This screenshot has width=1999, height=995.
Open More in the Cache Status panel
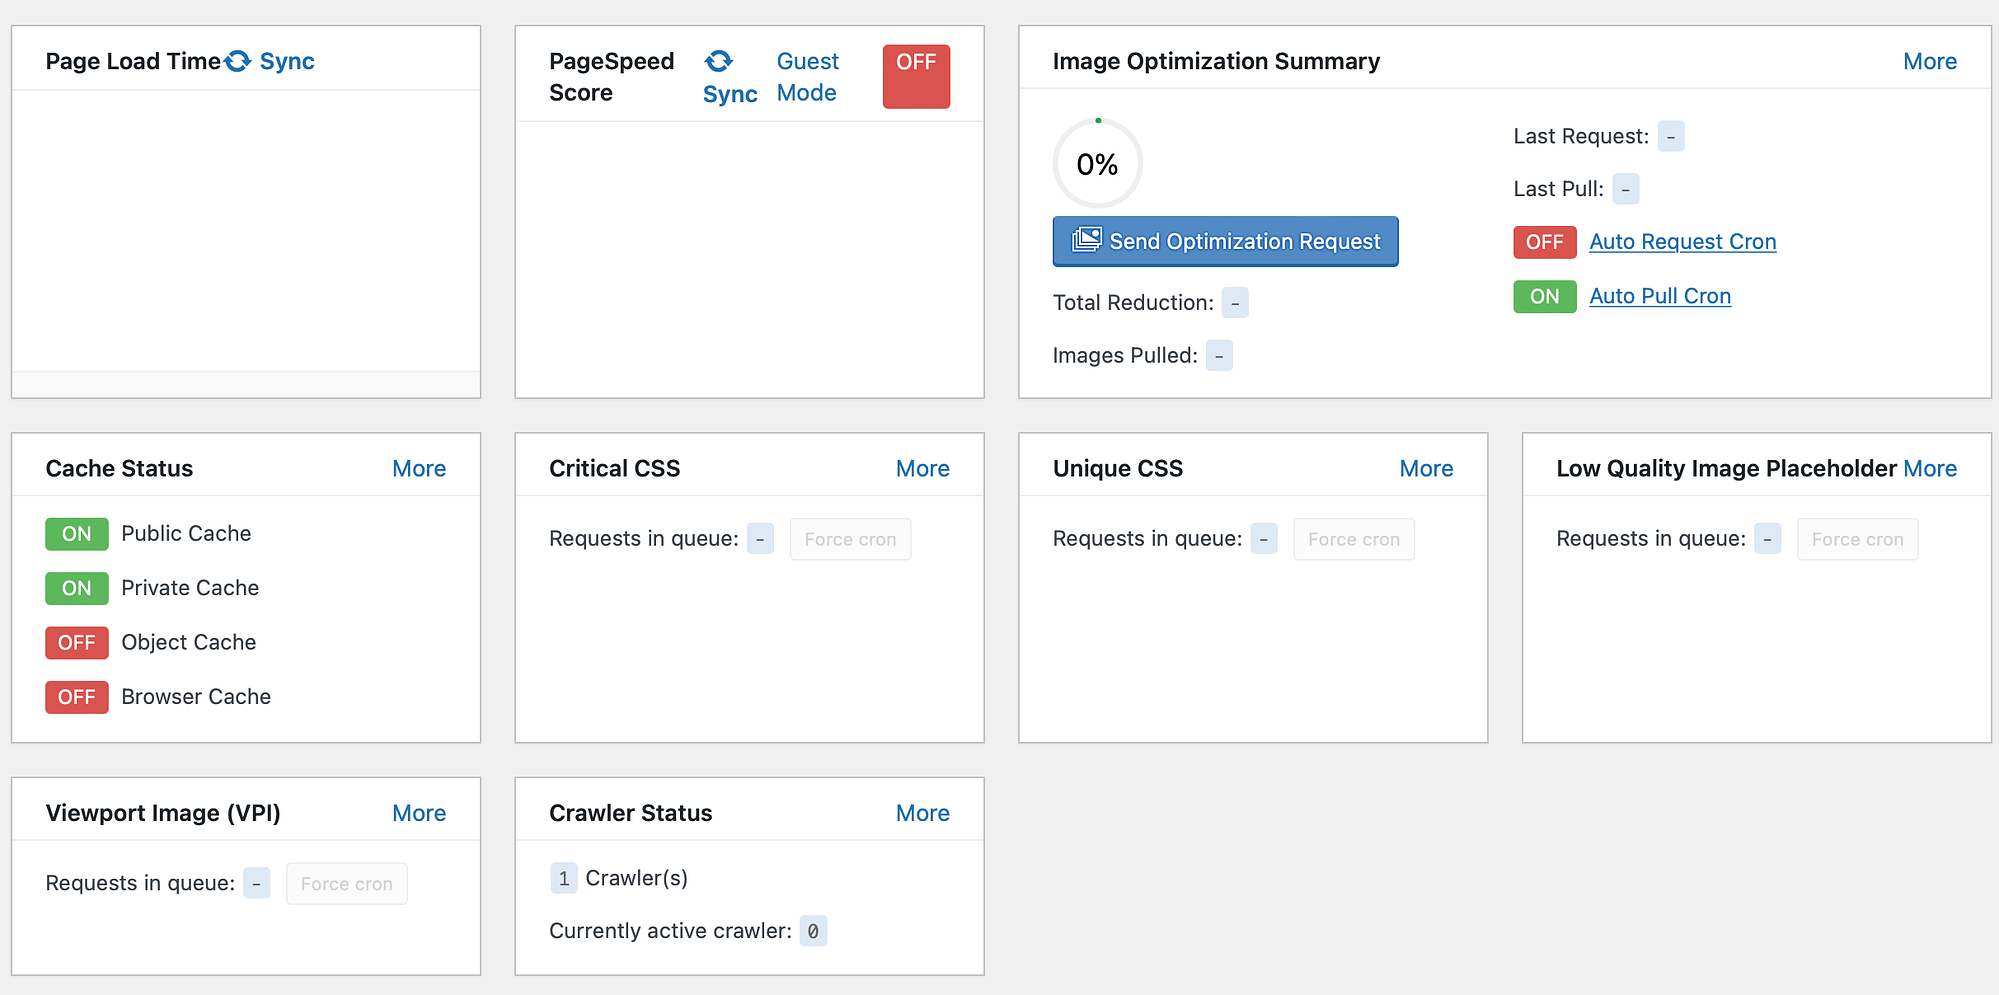419,468
